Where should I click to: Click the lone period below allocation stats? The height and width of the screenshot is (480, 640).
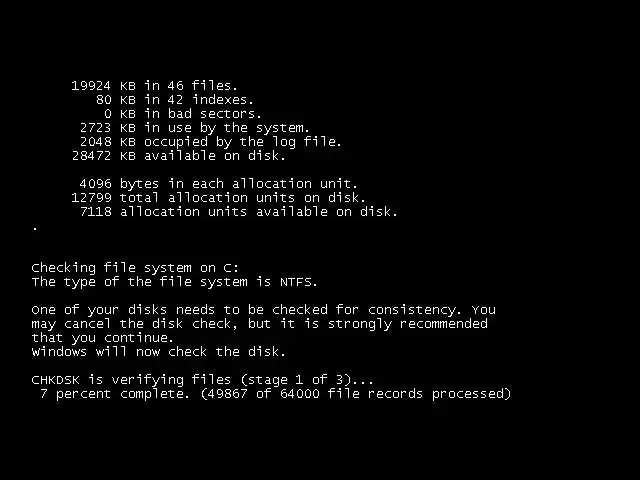(x=35, y=229)
